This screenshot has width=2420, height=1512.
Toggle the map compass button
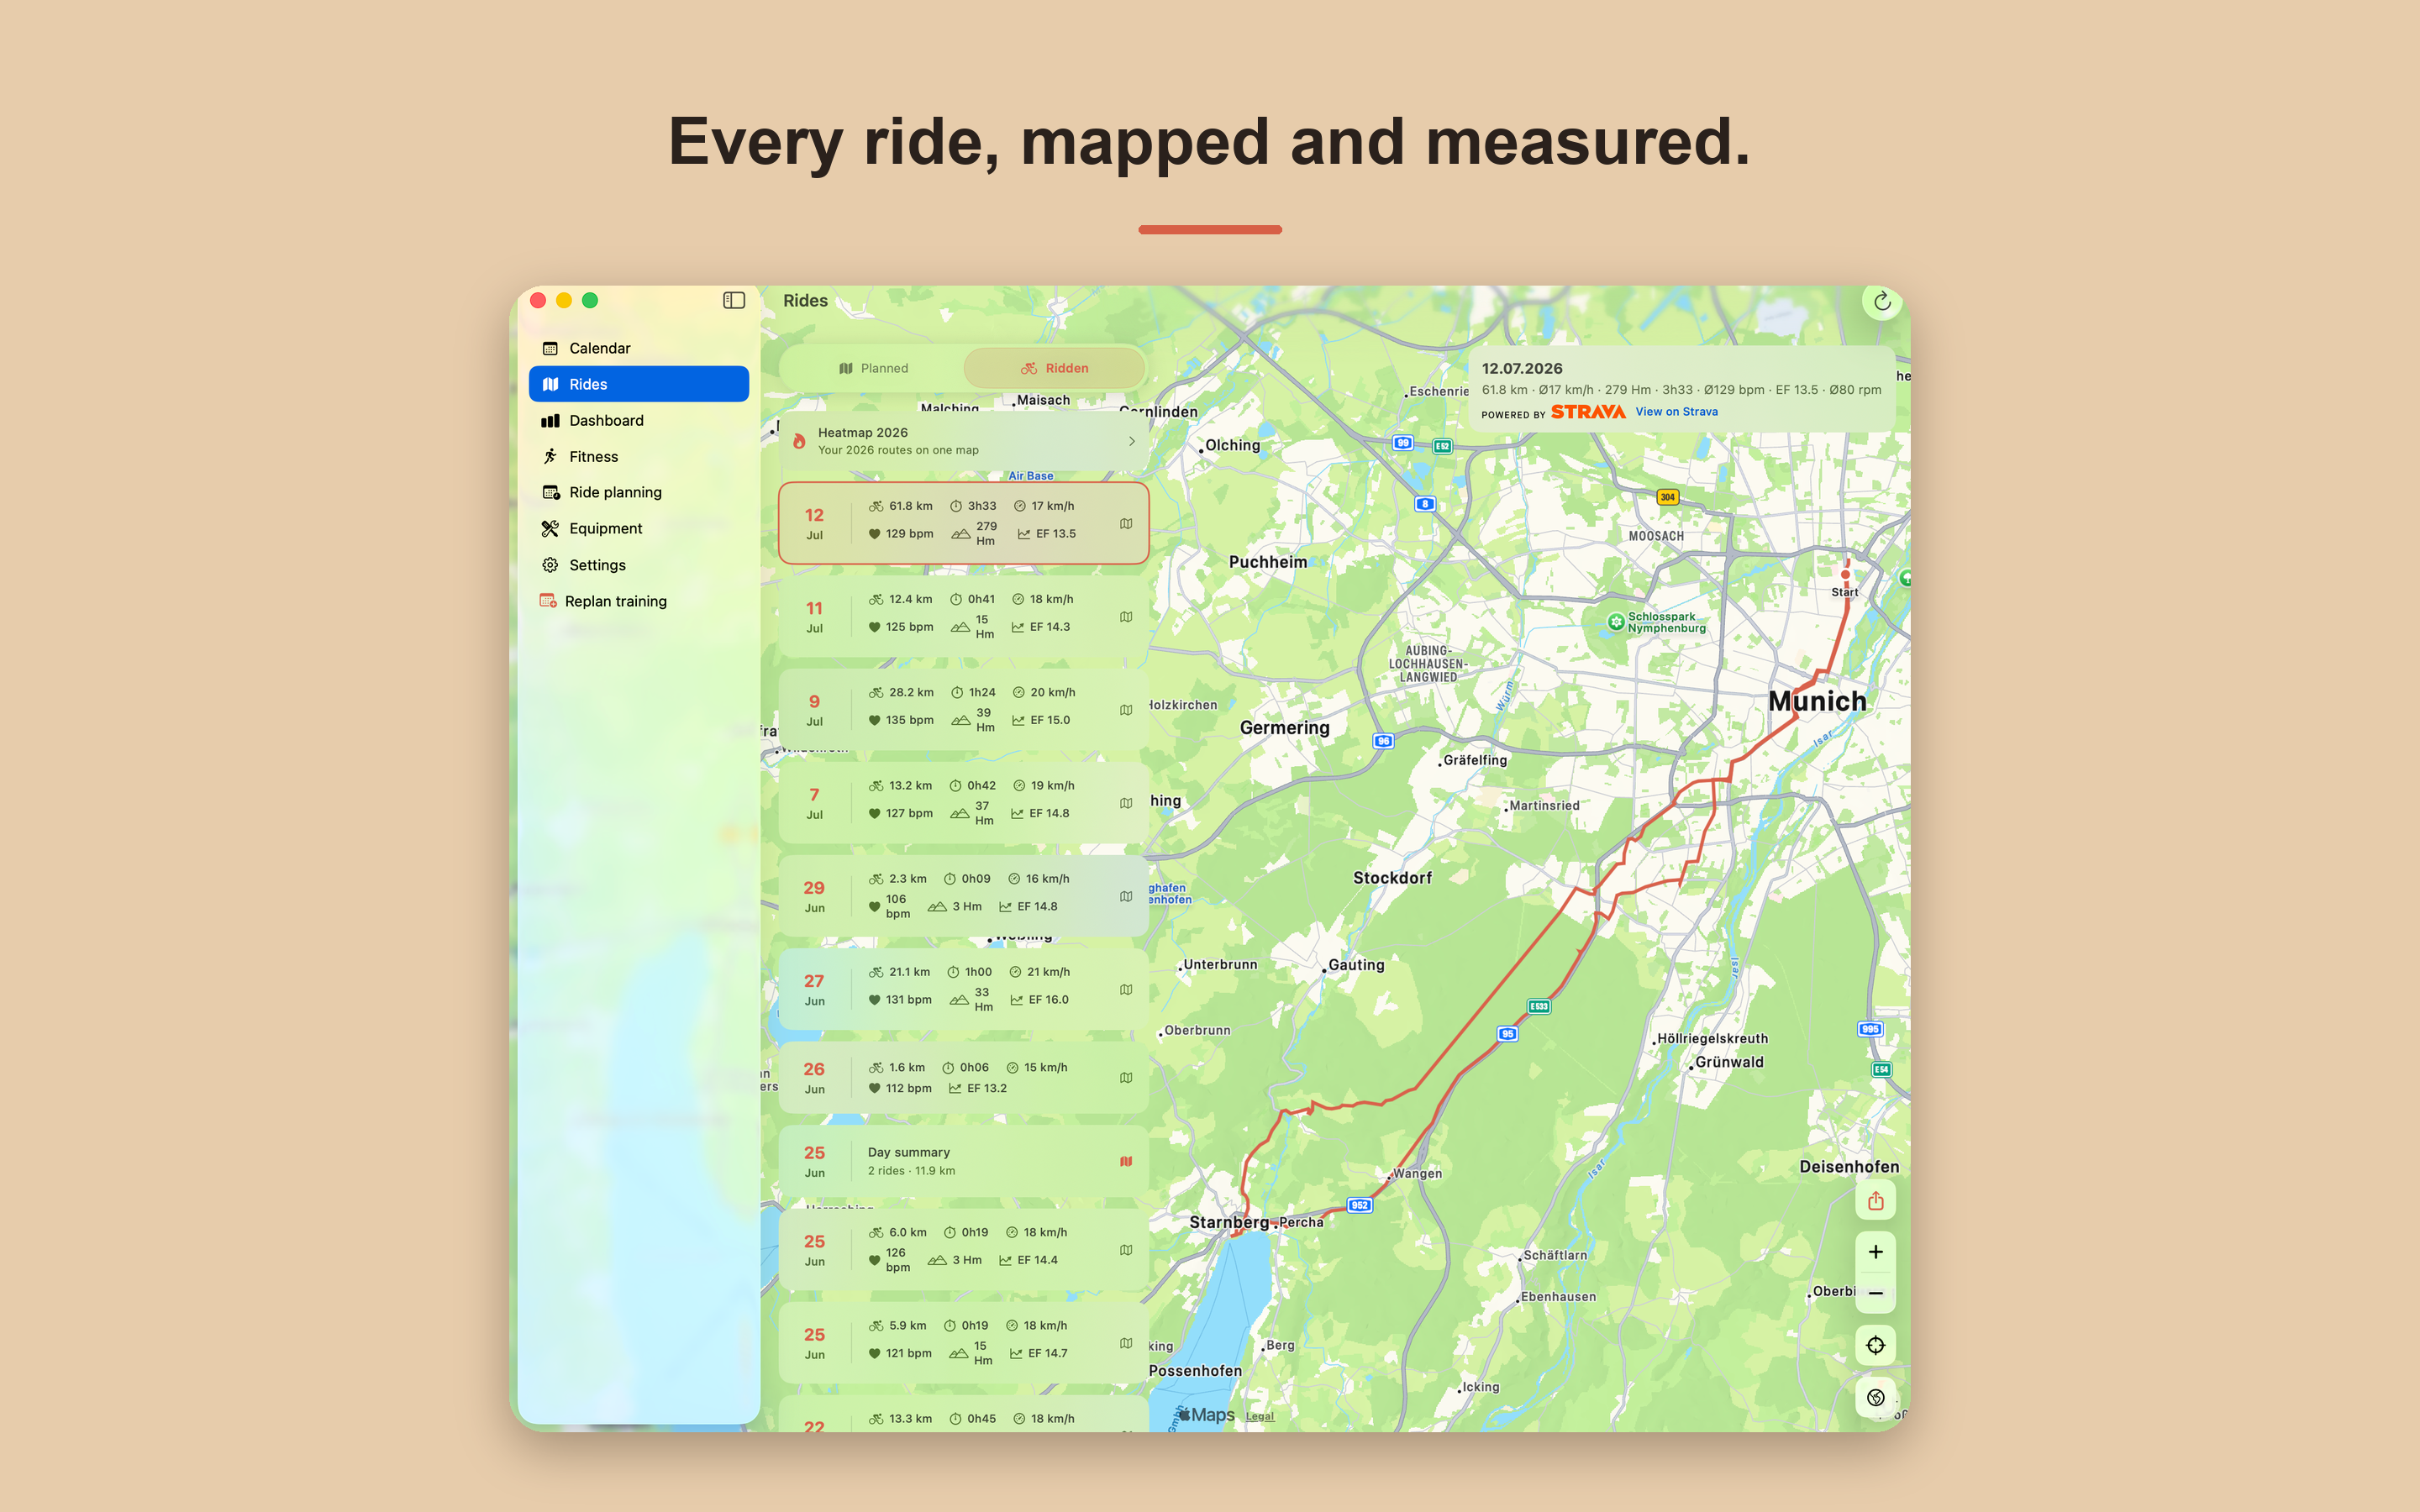click(x=1875, y=1398)
